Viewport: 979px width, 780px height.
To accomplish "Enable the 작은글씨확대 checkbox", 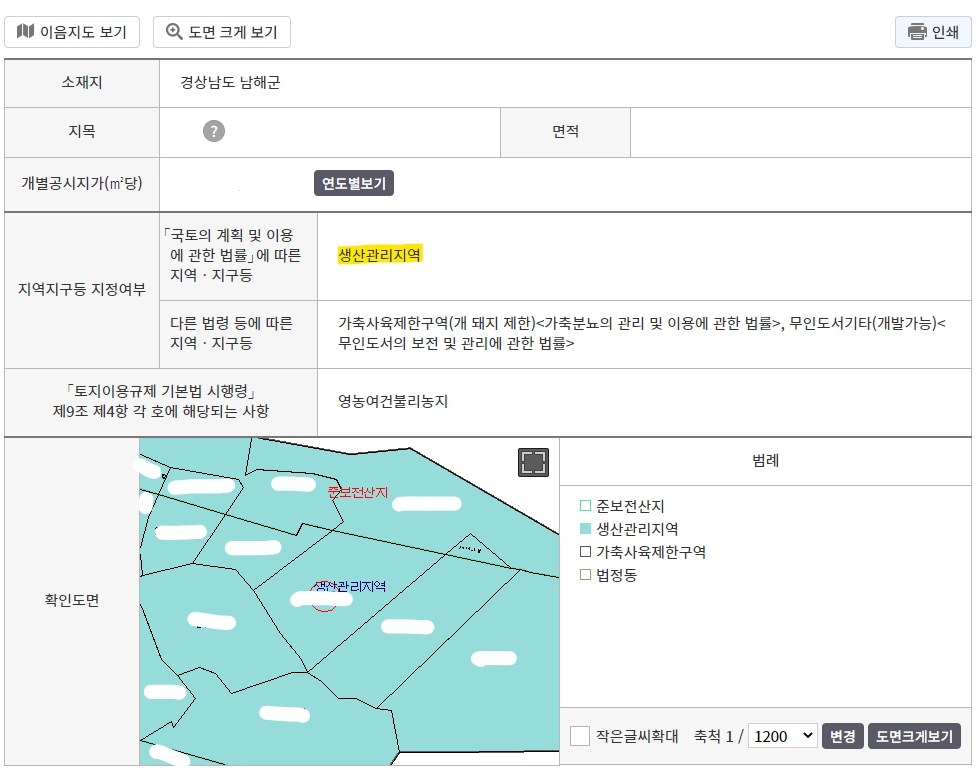I will (579, 736).
